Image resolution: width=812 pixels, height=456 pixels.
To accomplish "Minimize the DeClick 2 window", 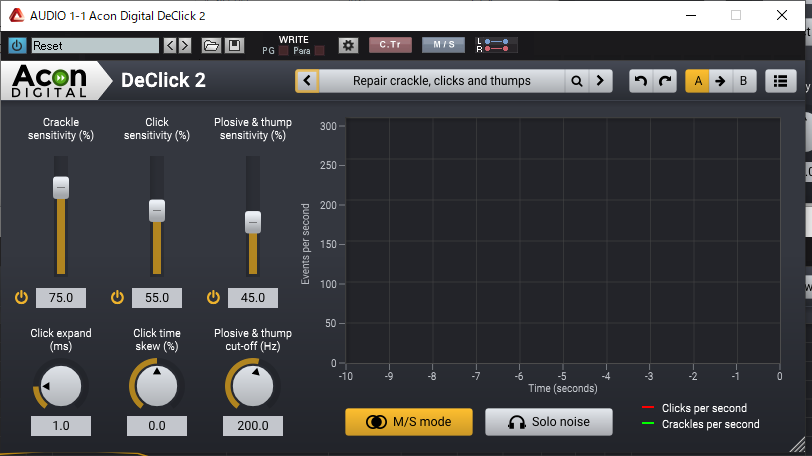I will [x=691, y=16].
